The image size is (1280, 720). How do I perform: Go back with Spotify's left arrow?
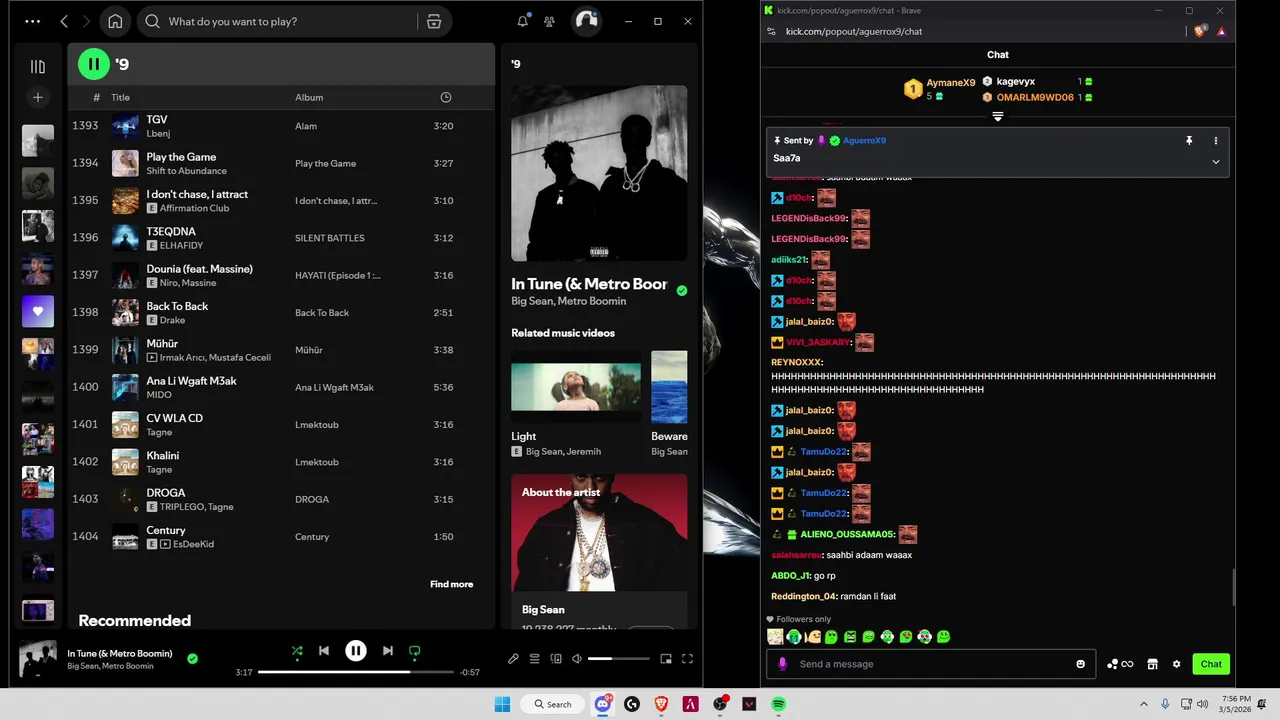pyautogui.click(x=64, y=21)
